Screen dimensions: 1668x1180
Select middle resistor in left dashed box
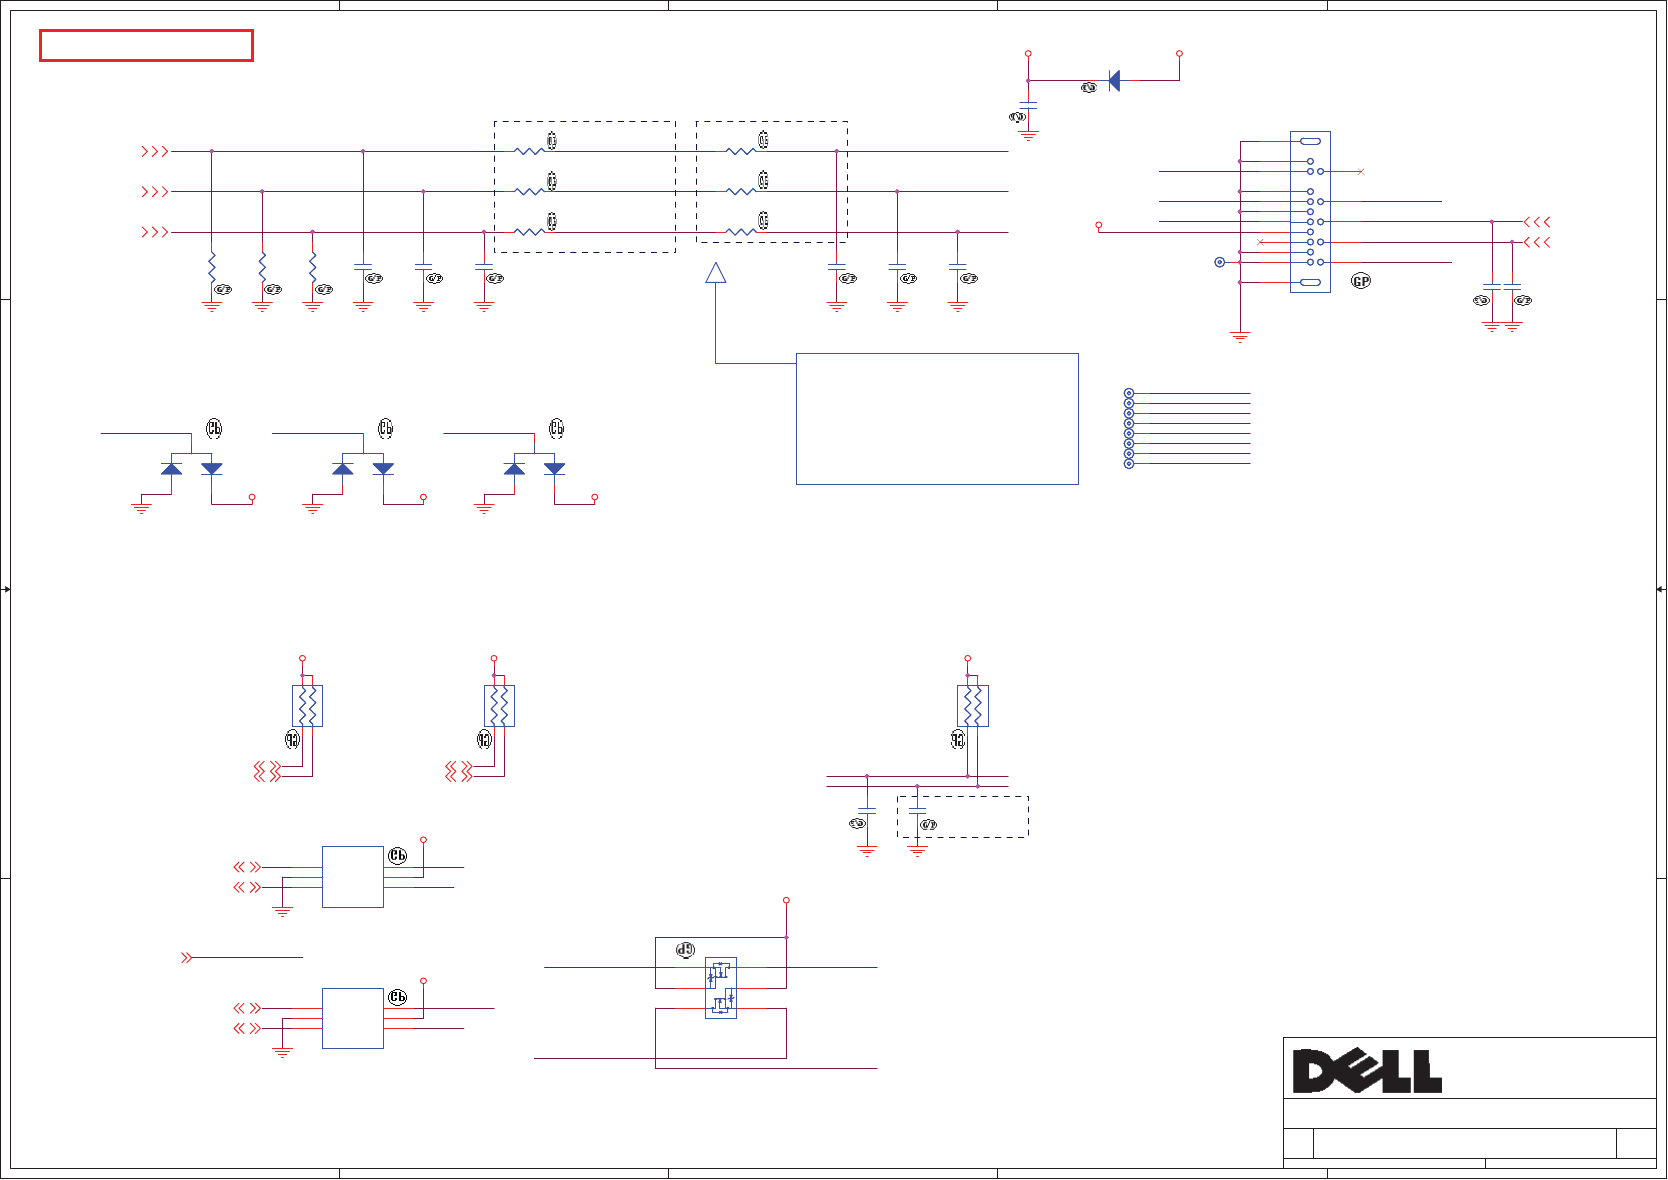pyautogui.click(x=529, y=191)
